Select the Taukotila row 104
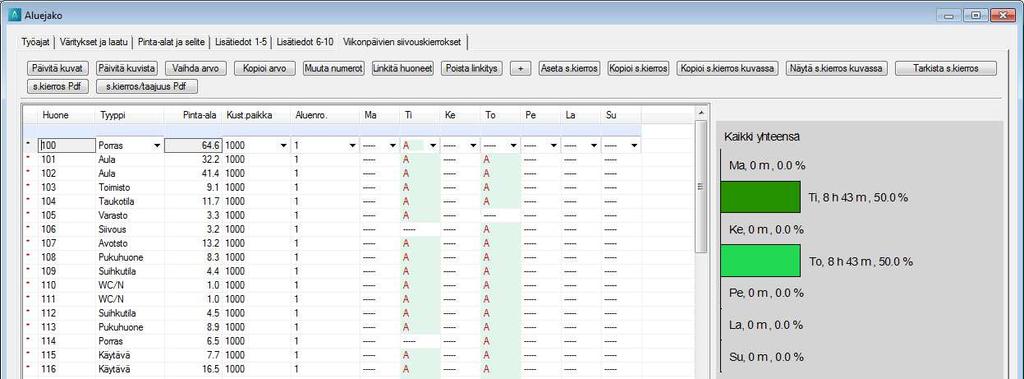This screenshot has width=1024, height=379. [x=332, y=201]
